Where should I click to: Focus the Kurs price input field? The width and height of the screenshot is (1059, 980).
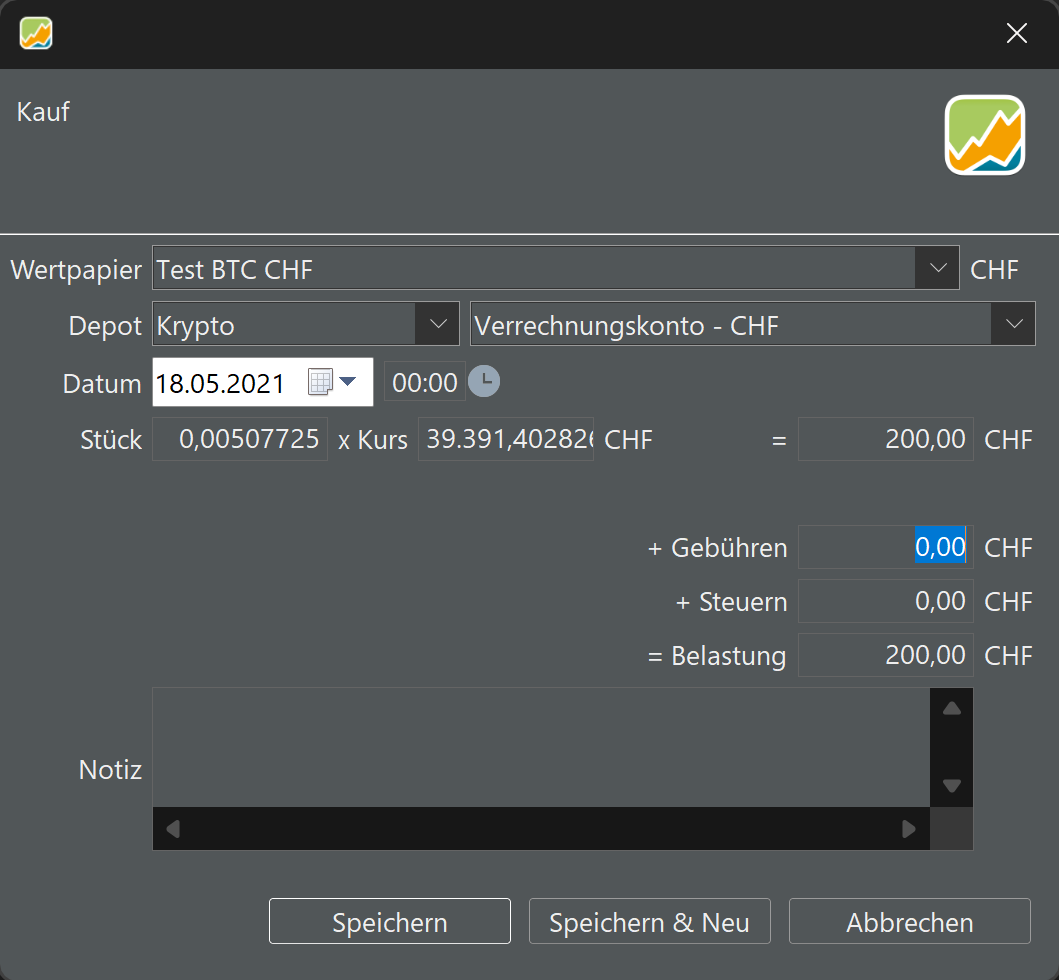point(505,439)
